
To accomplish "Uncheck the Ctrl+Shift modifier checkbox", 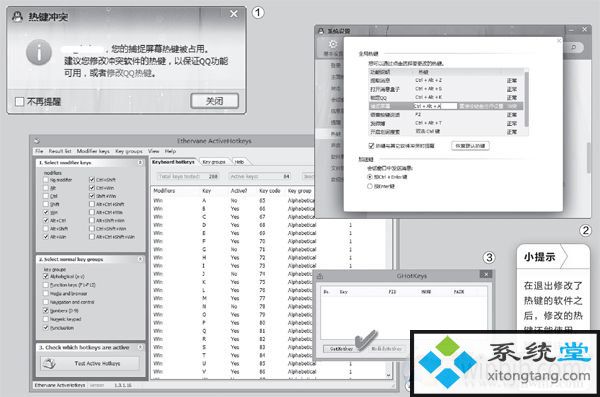I will [x=92, y=180].
